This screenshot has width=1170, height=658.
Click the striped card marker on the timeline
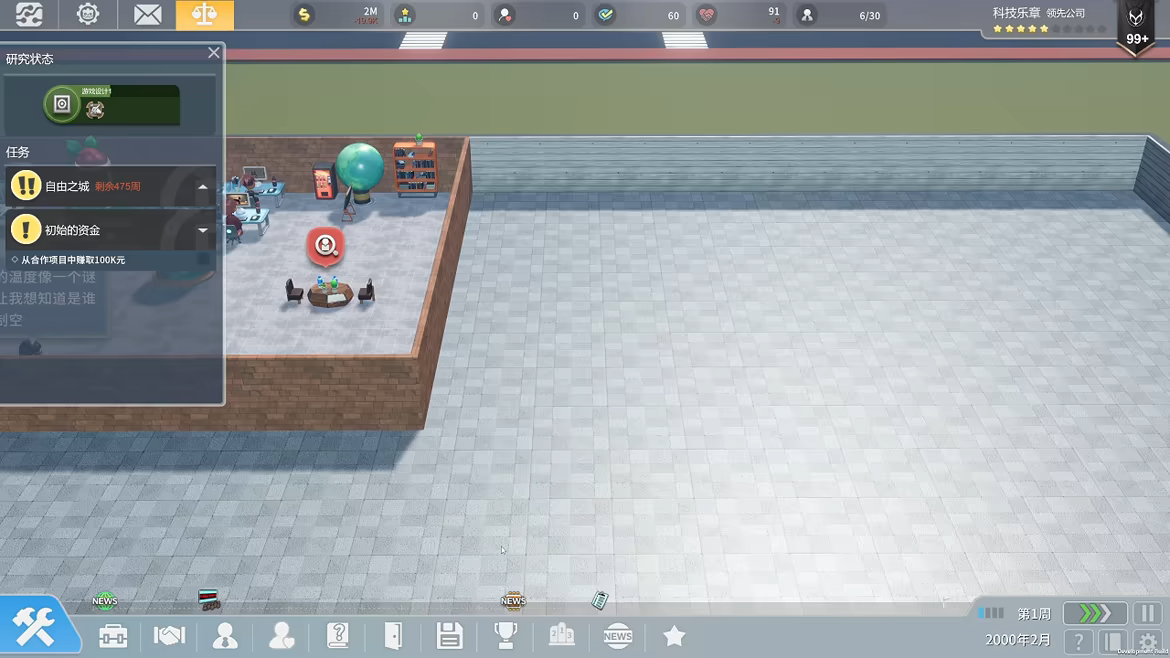click(209, 599)
